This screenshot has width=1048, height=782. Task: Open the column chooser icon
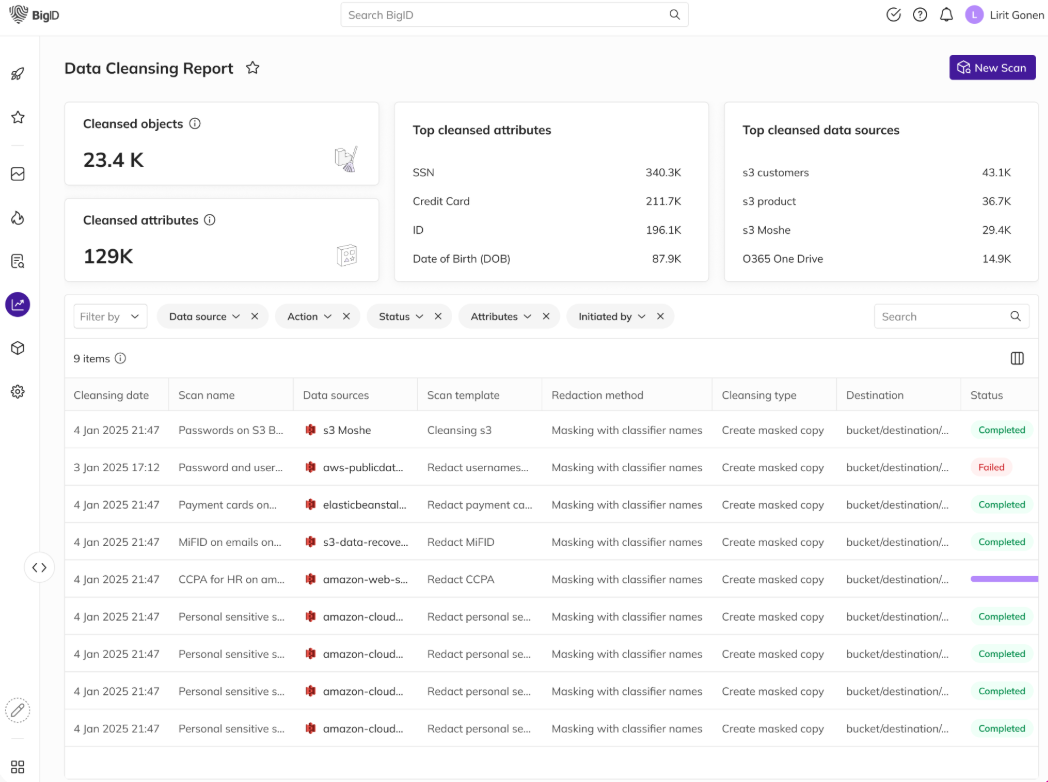1017,358
